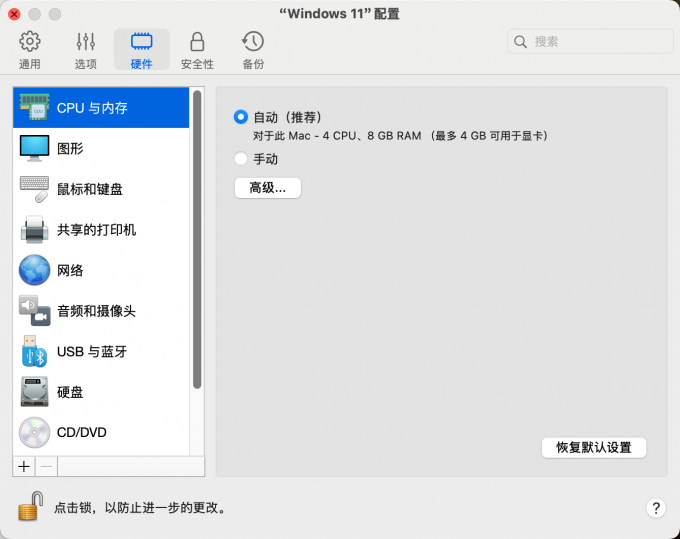680x539 pixels.
Task: Select 手动 radio button
Action: (x=241, y=158)
